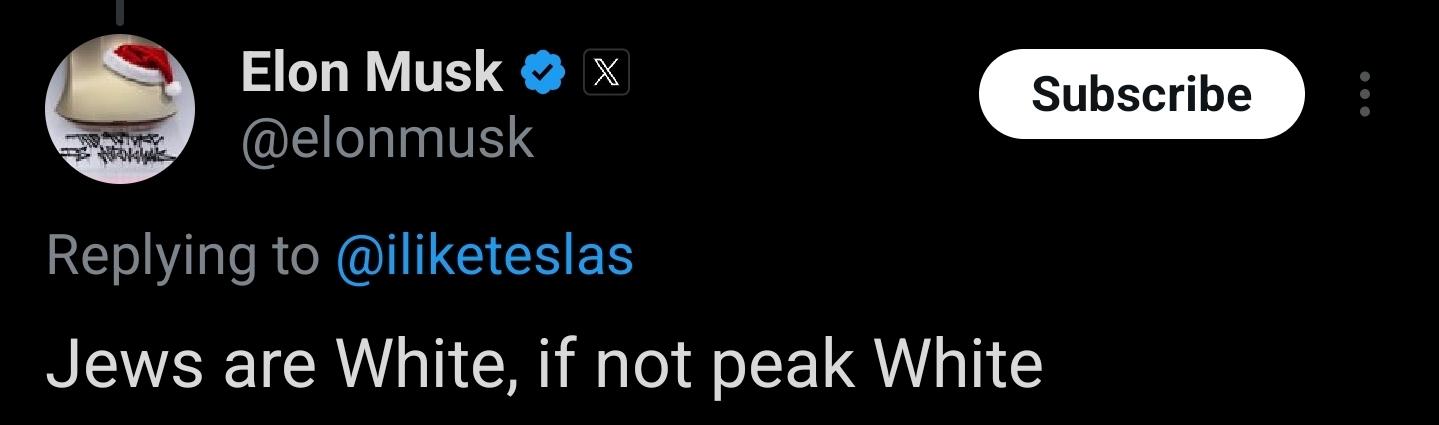Open Elon Musk's profile avatar

click(x=121, y=110)
